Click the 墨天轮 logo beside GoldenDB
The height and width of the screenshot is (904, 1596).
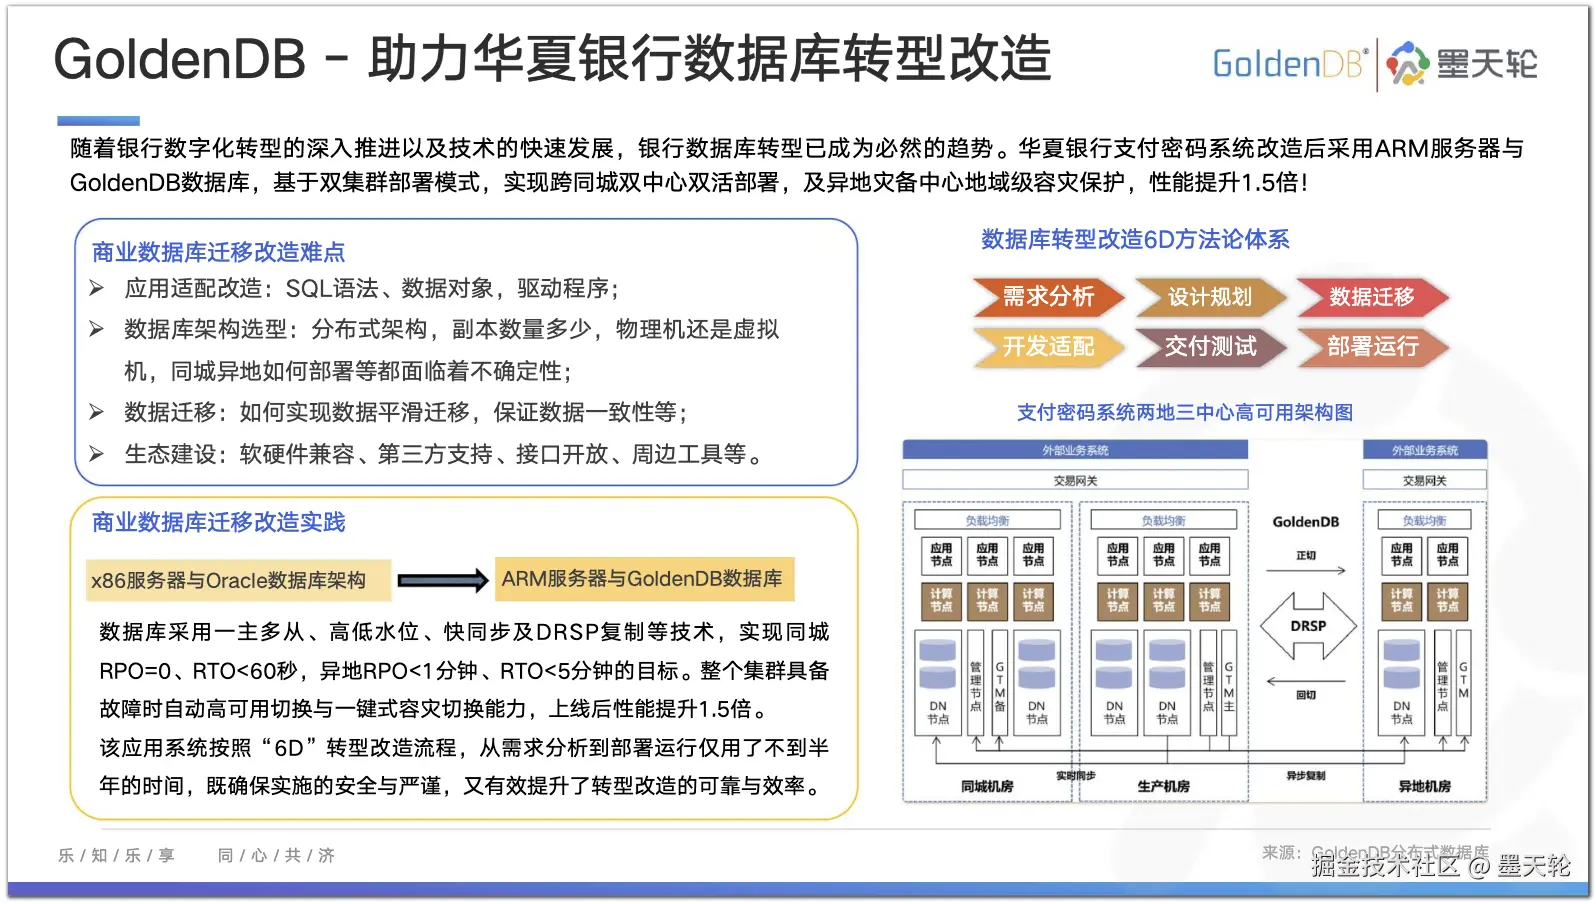pyautogui.click(x=1462, y=64)
